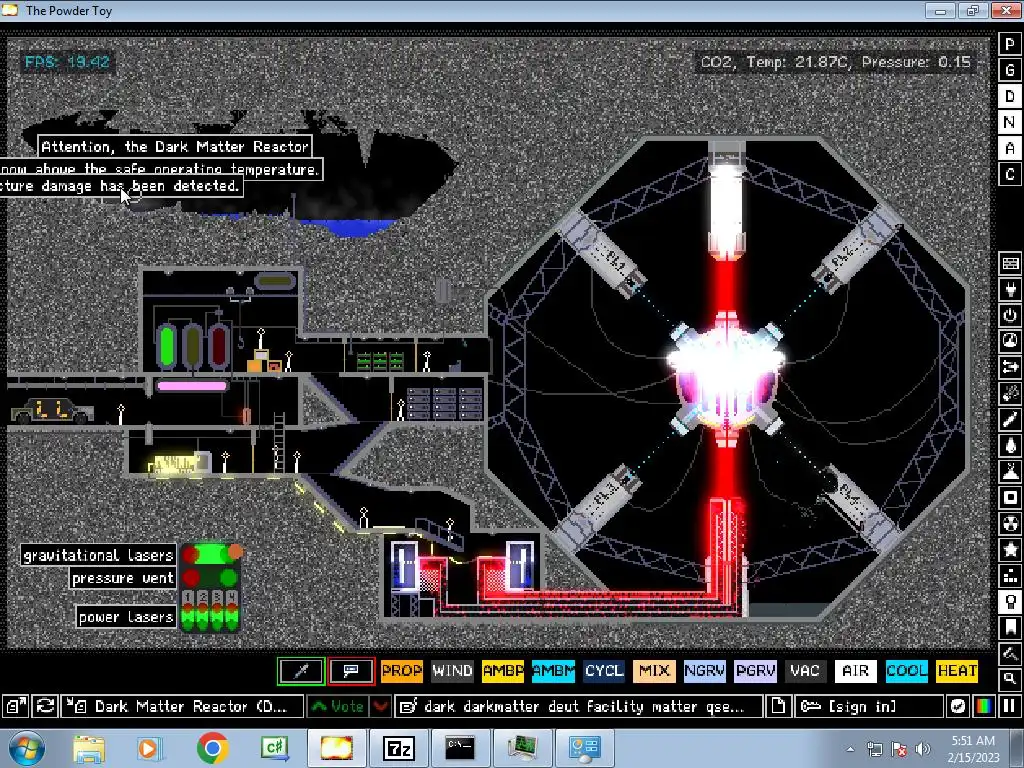Select the PGRV tool
This screenshot has width=1024, height=768.
coord(756,671)
